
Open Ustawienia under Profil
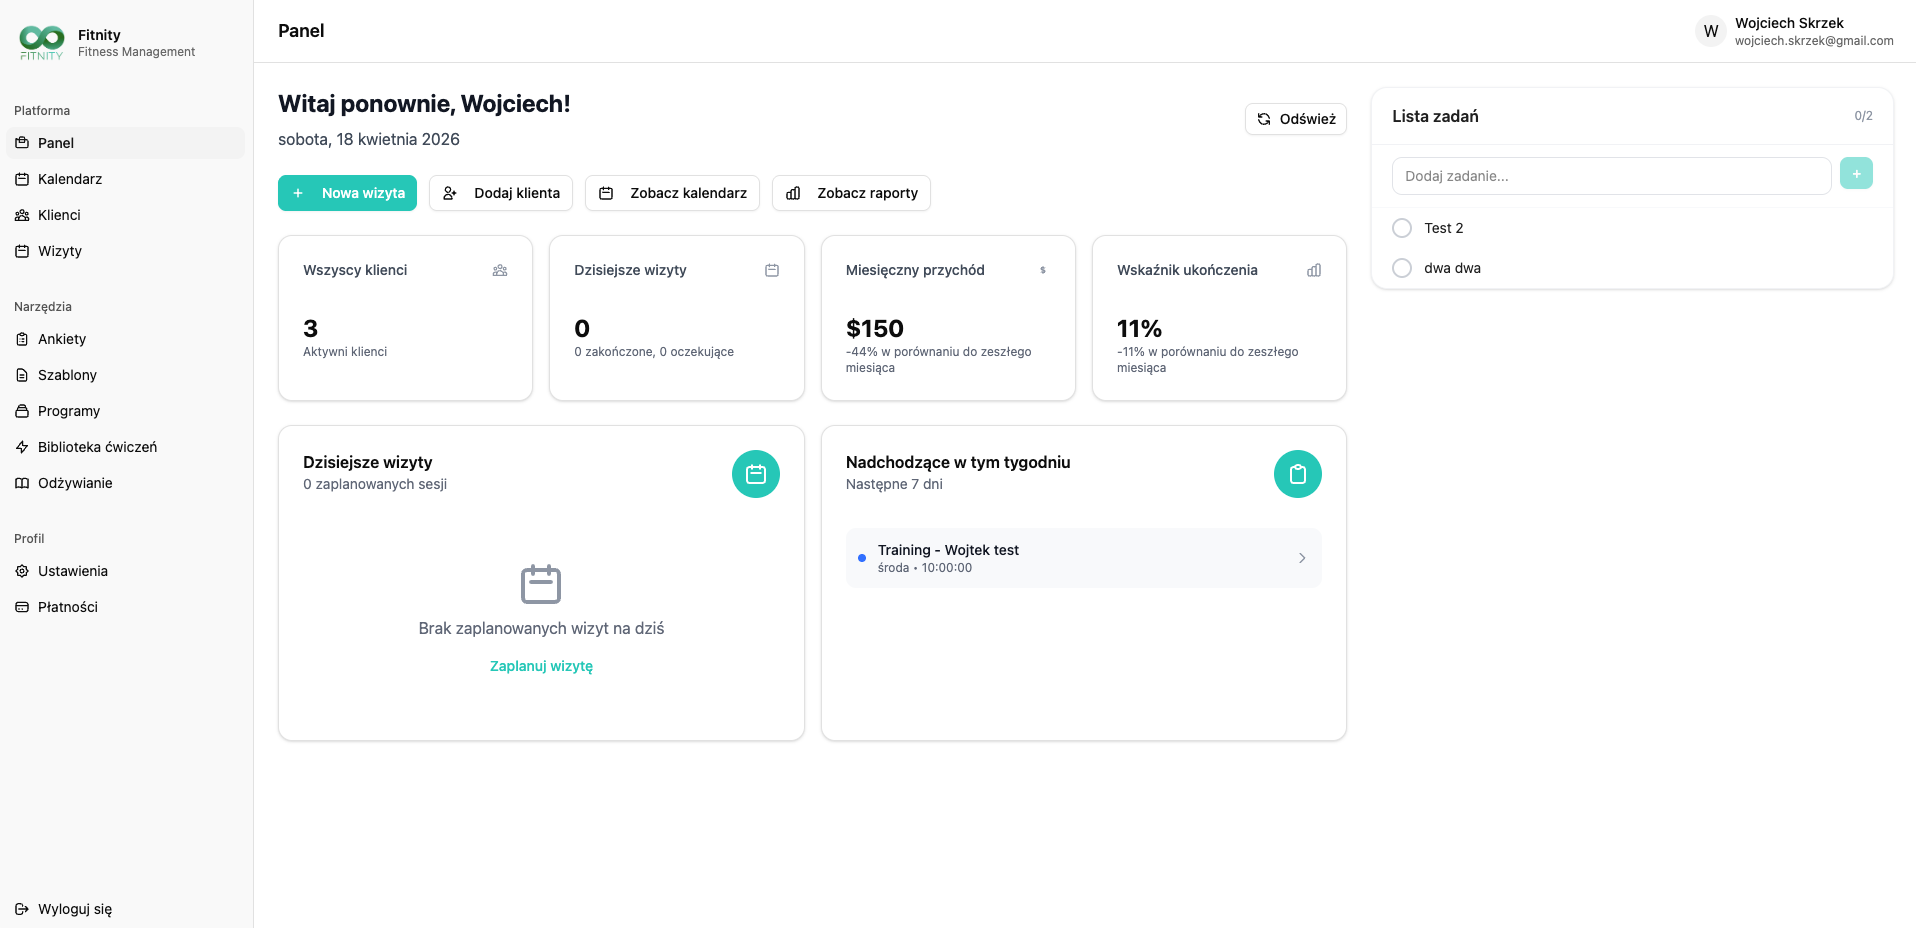pyautogui.click(x=72, y=571)
